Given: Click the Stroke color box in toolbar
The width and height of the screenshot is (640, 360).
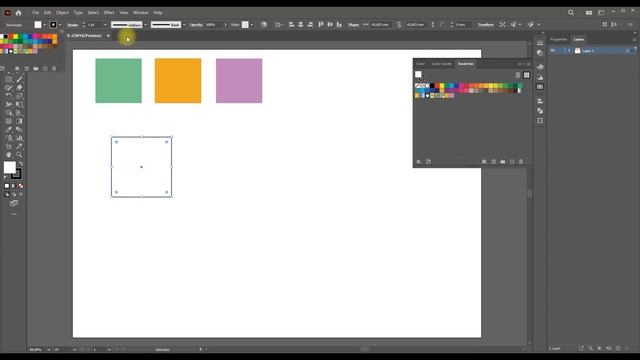Looking at the screenshot, I should point(17,174).
